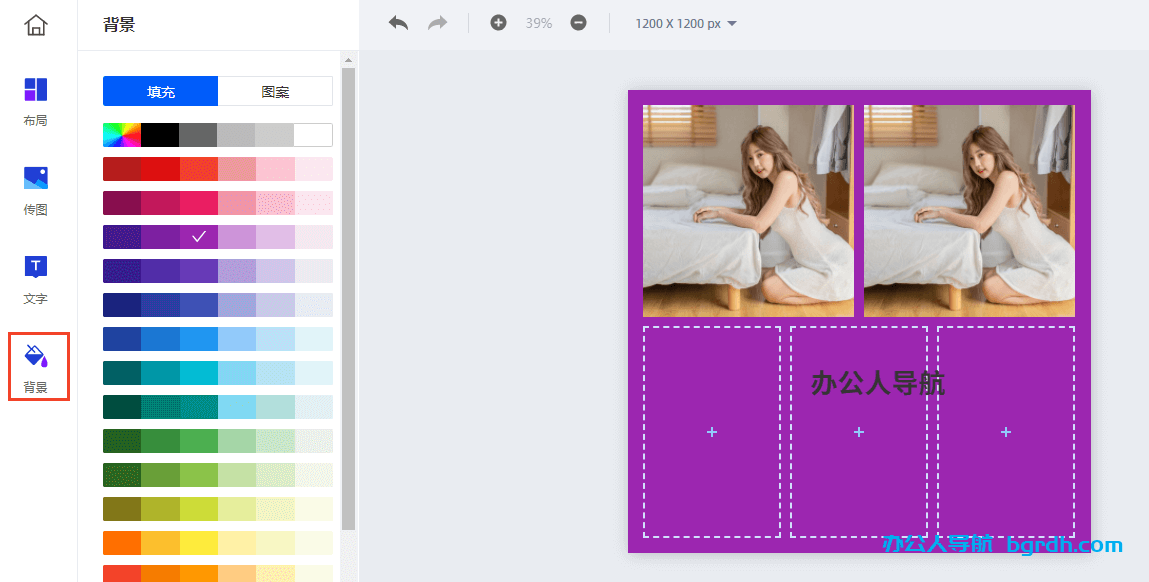Redo the previous action
This screenshot has width=1149, height=582.
[x=438, y=23]
